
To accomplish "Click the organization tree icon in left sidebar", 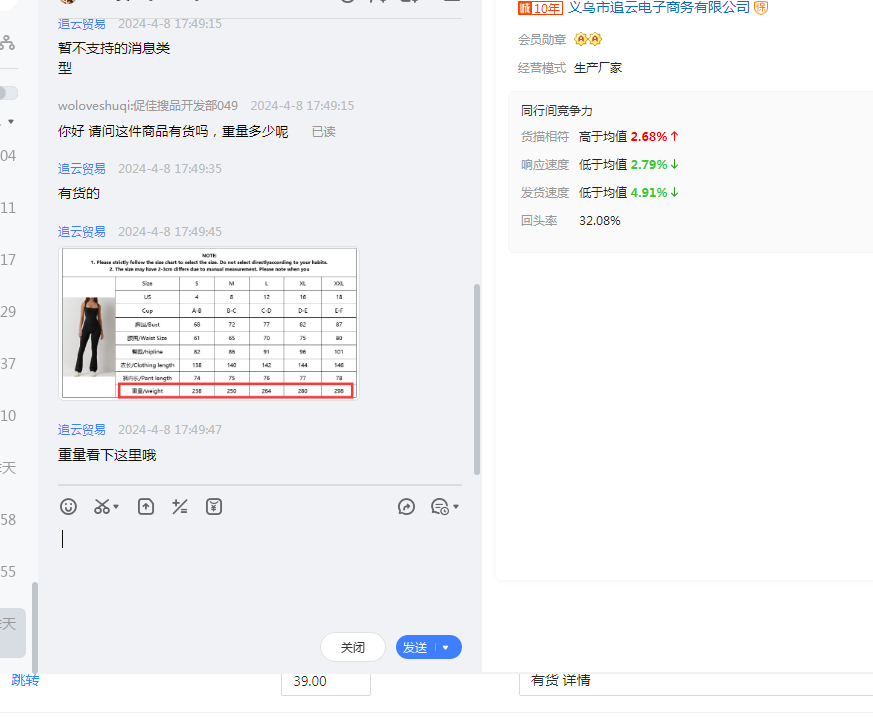I will pos(7,43).
